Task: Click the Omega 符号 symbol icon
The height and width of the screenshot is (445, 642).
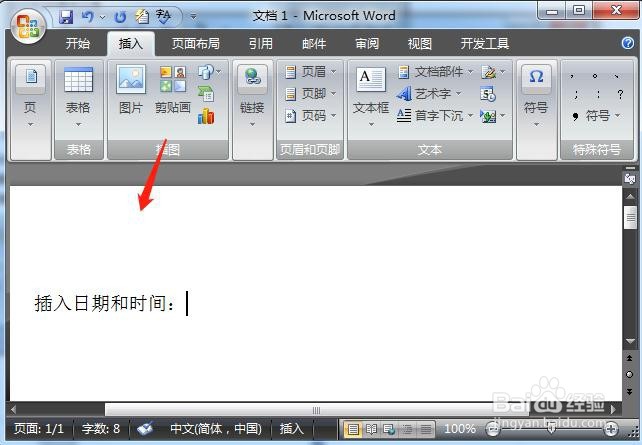Action: [x=536, y=79]
